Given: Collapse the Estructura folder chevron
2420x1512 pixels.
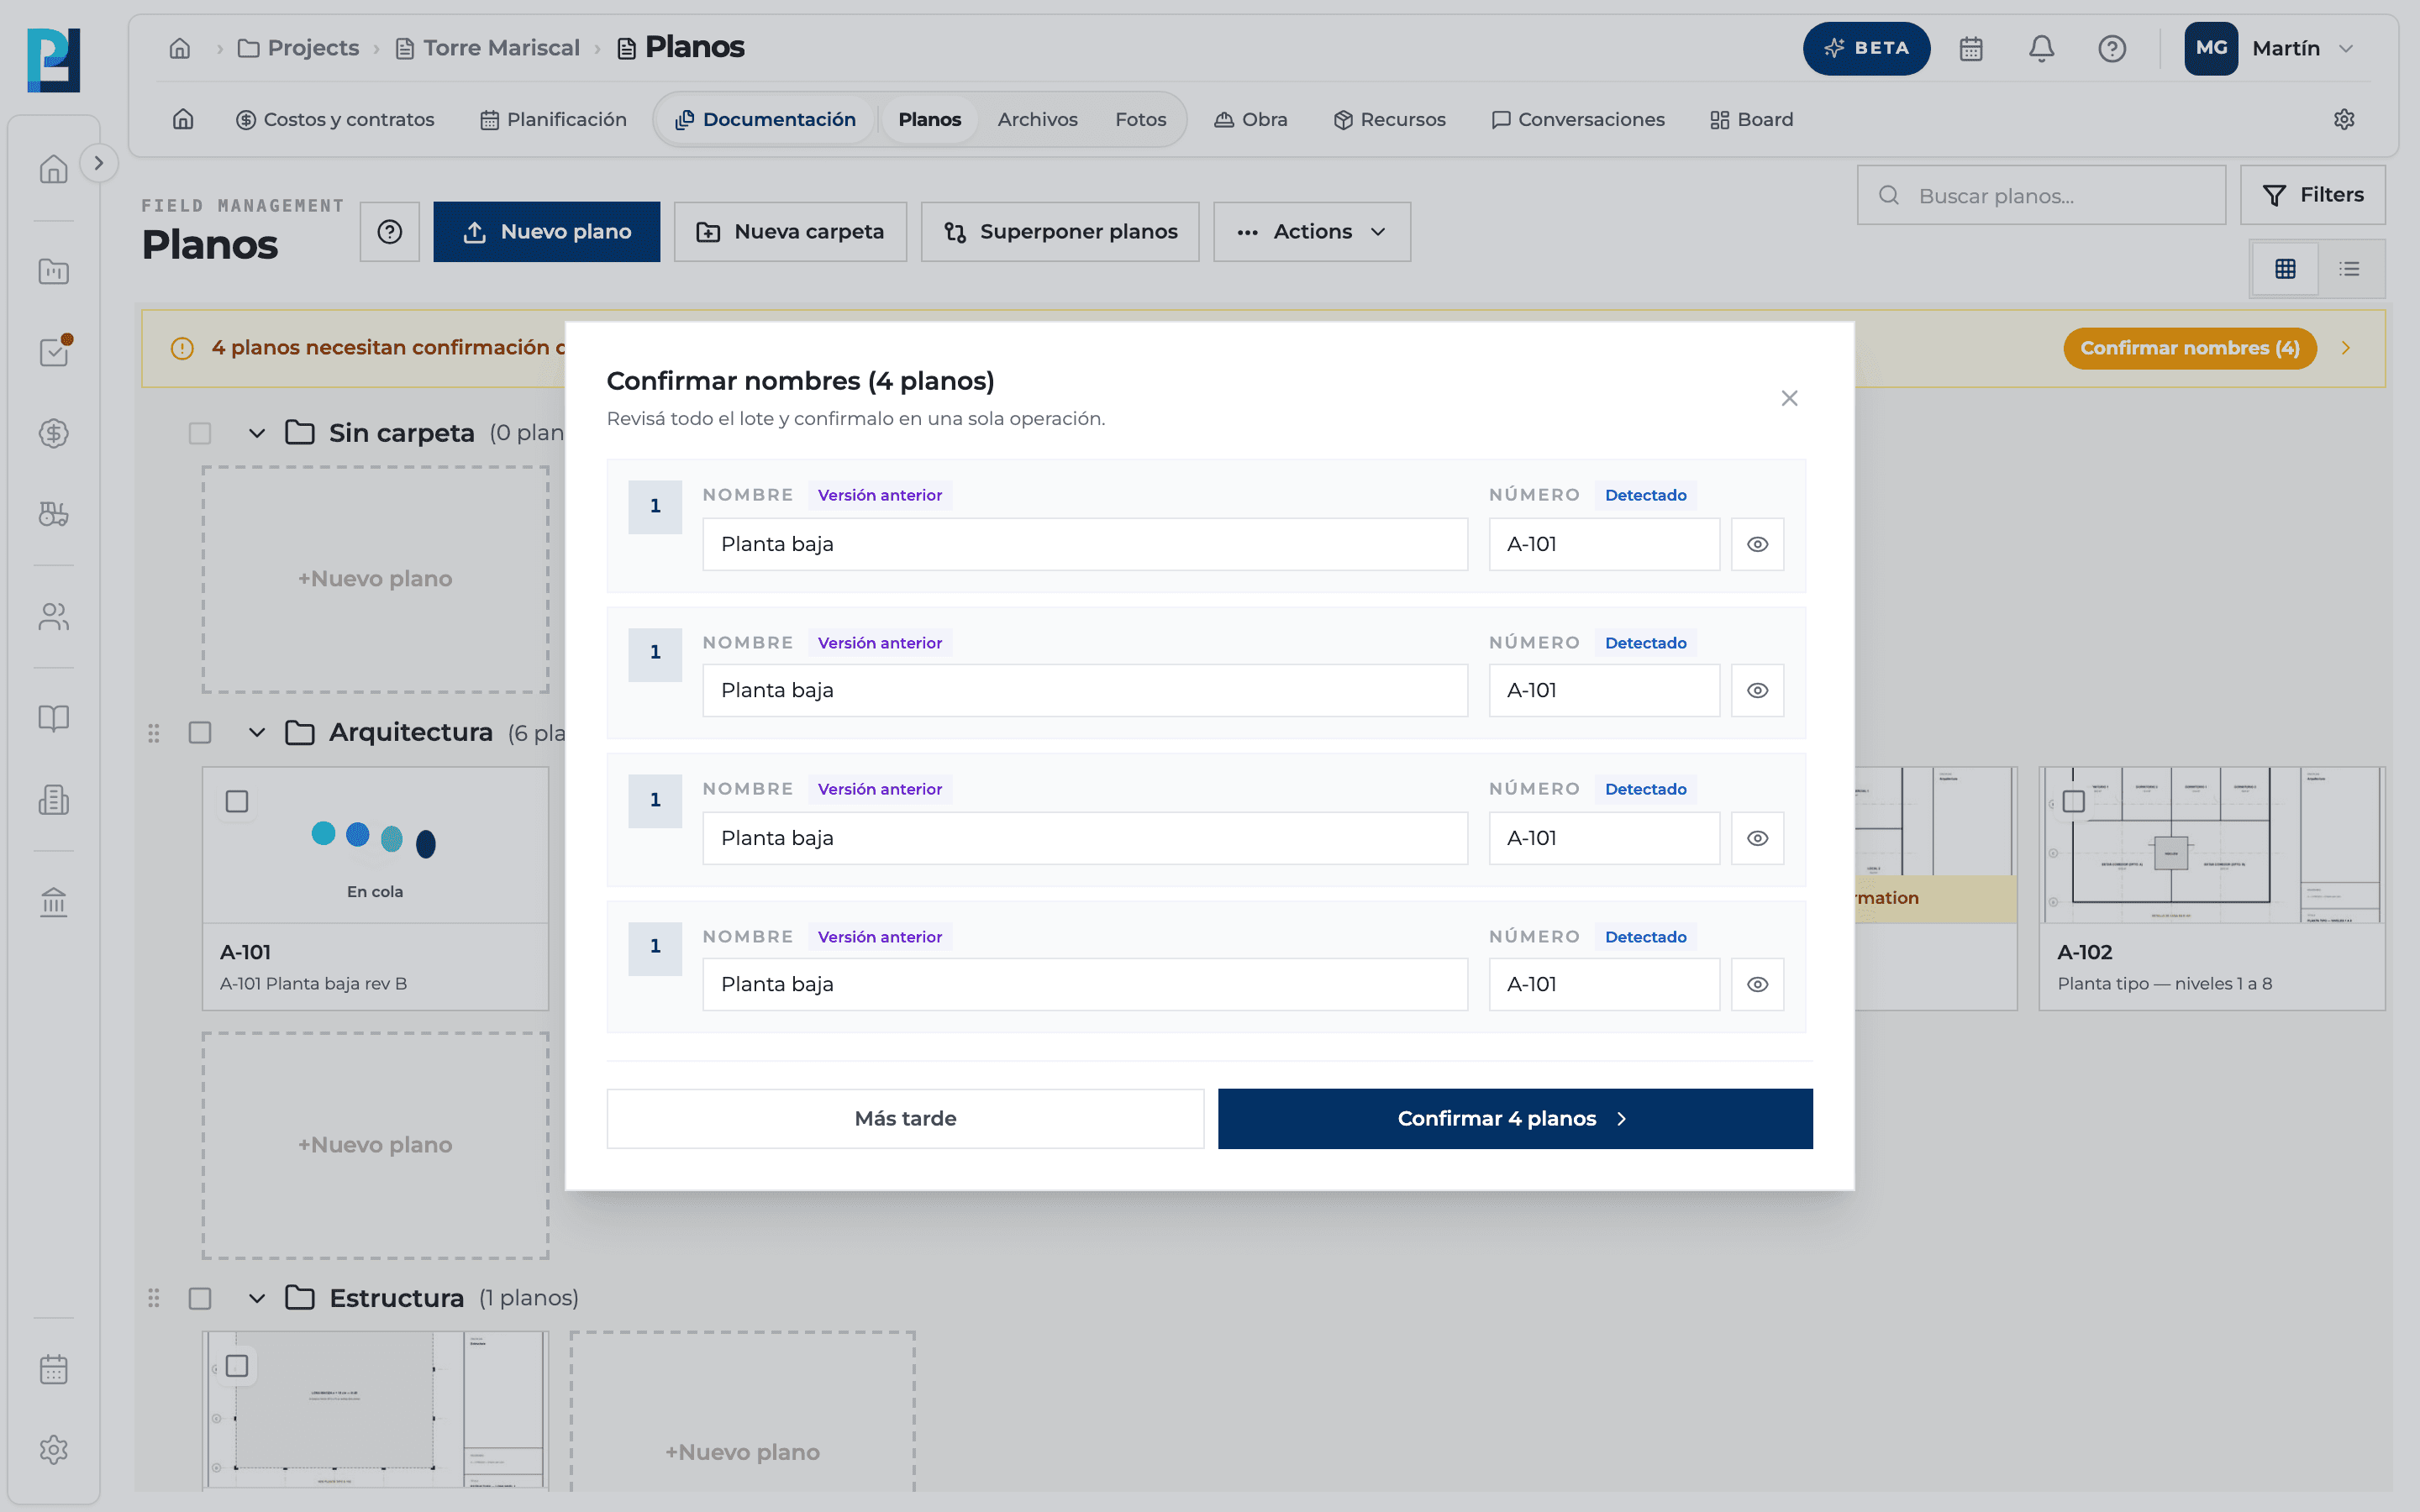Looking at the screenshot, I should (x=257, y=1298).
